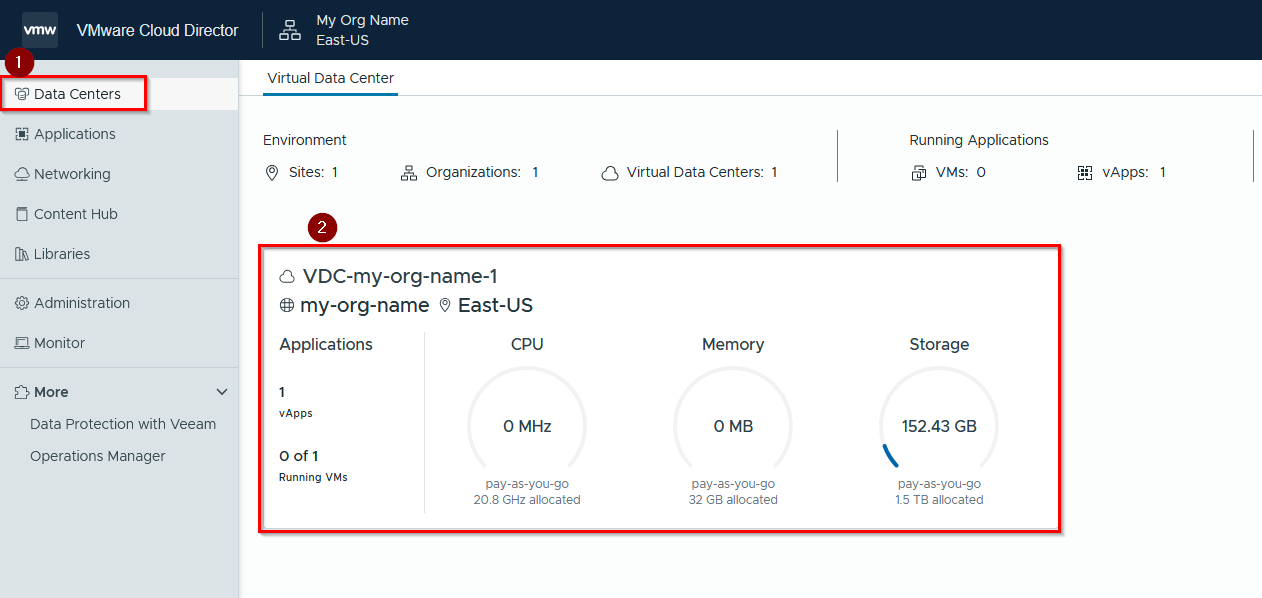Click the "Sites: 1" environment entry
Screen dimensions: 1262x598
[302, 173]
